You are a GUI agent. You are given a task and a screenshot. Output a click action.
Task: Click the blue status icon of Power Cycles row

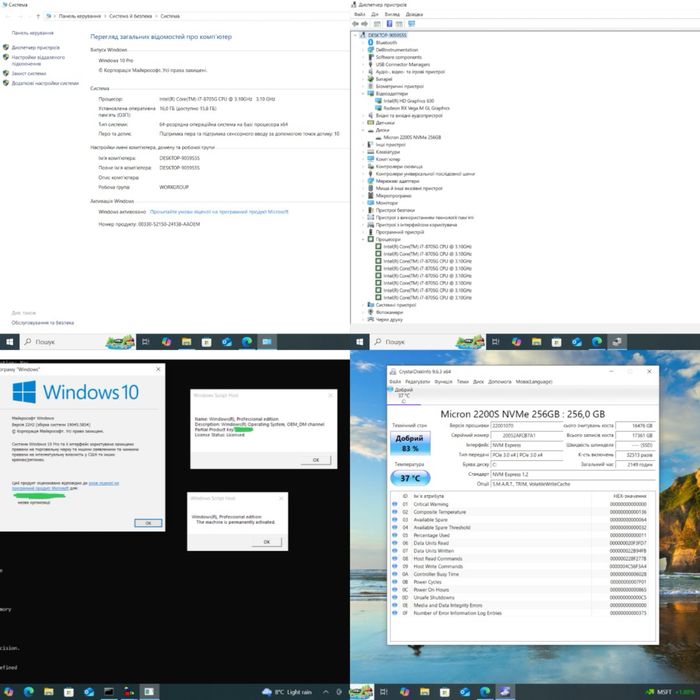click(x=395, y=582)
